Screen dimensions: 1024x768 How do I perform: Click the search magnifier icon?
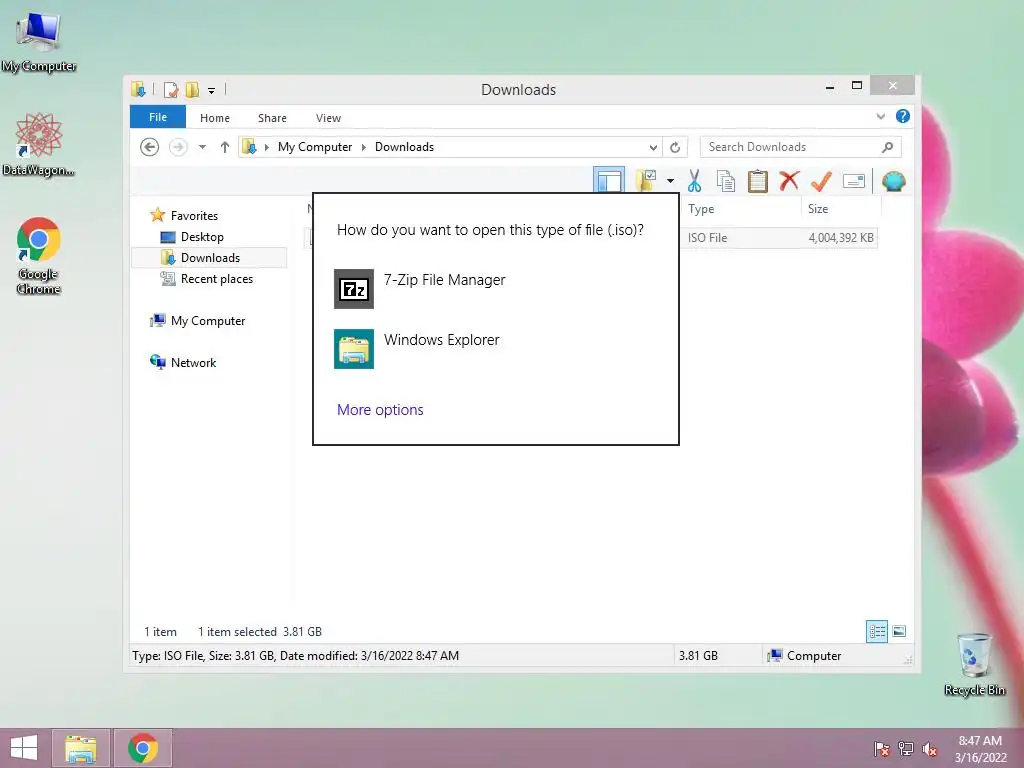tap(888, 147)
